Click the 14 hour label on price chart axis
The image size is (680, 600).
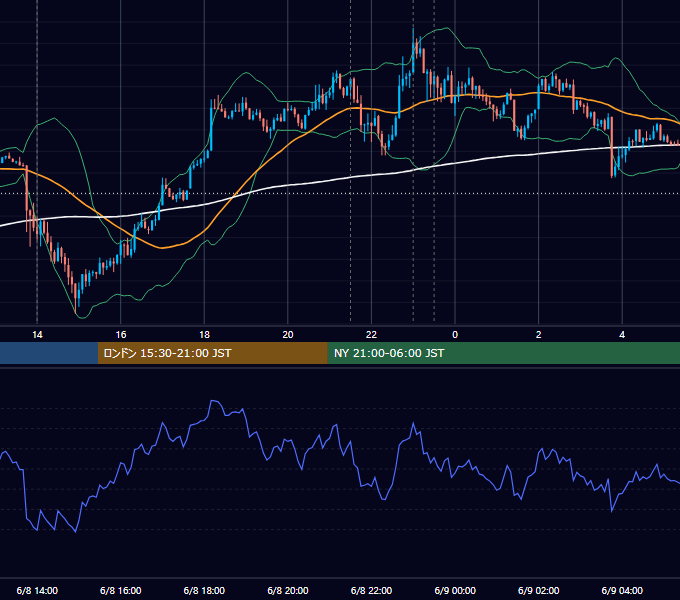[37, 335]
